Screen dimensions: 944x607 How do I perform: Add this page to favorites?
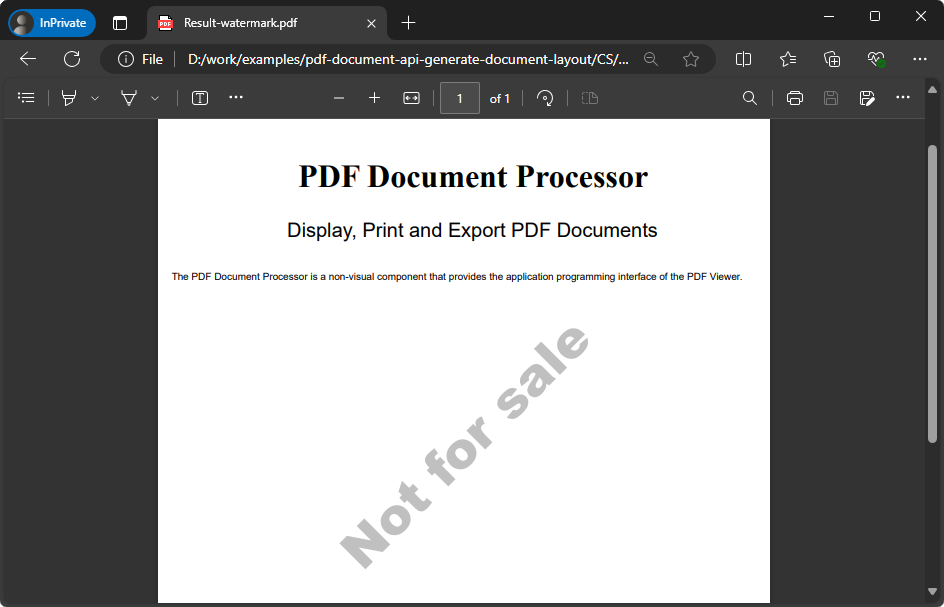point(691,59)
